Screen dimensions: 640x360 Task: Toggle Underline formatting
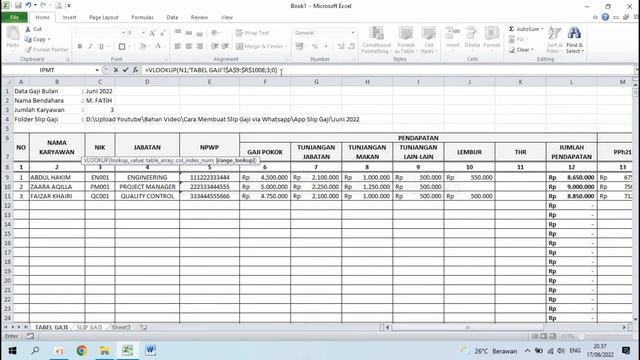[101, 47]
